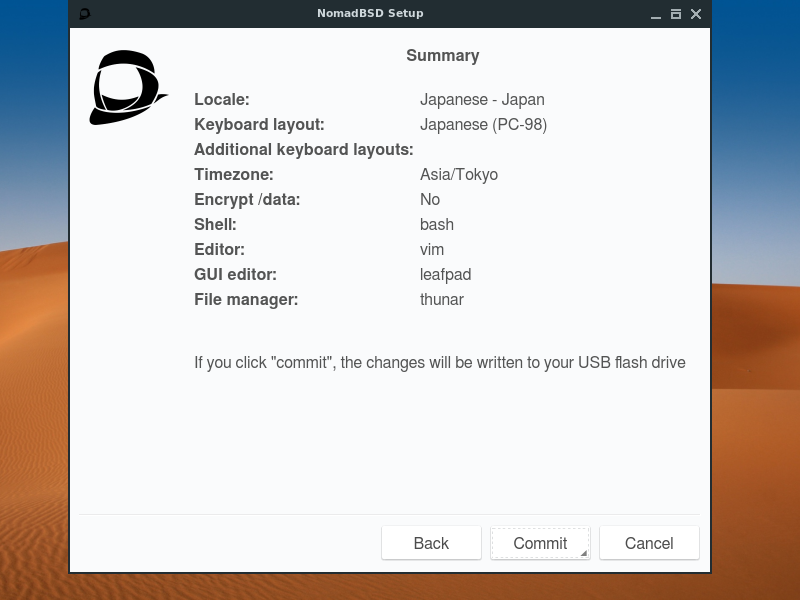800x600 pixels.
Task: Cancel the NomadBSD setup
Action: coord(649,543)
